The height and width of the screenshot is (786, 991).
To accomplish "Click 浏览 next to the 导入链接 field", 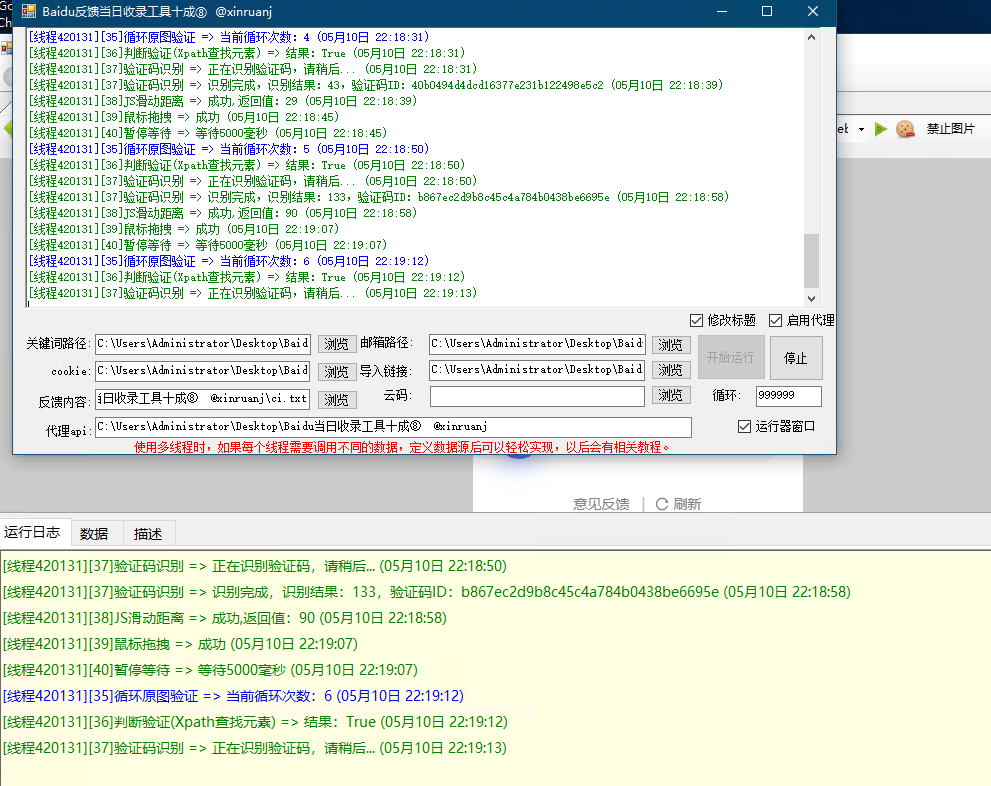I will coord(671,370).
